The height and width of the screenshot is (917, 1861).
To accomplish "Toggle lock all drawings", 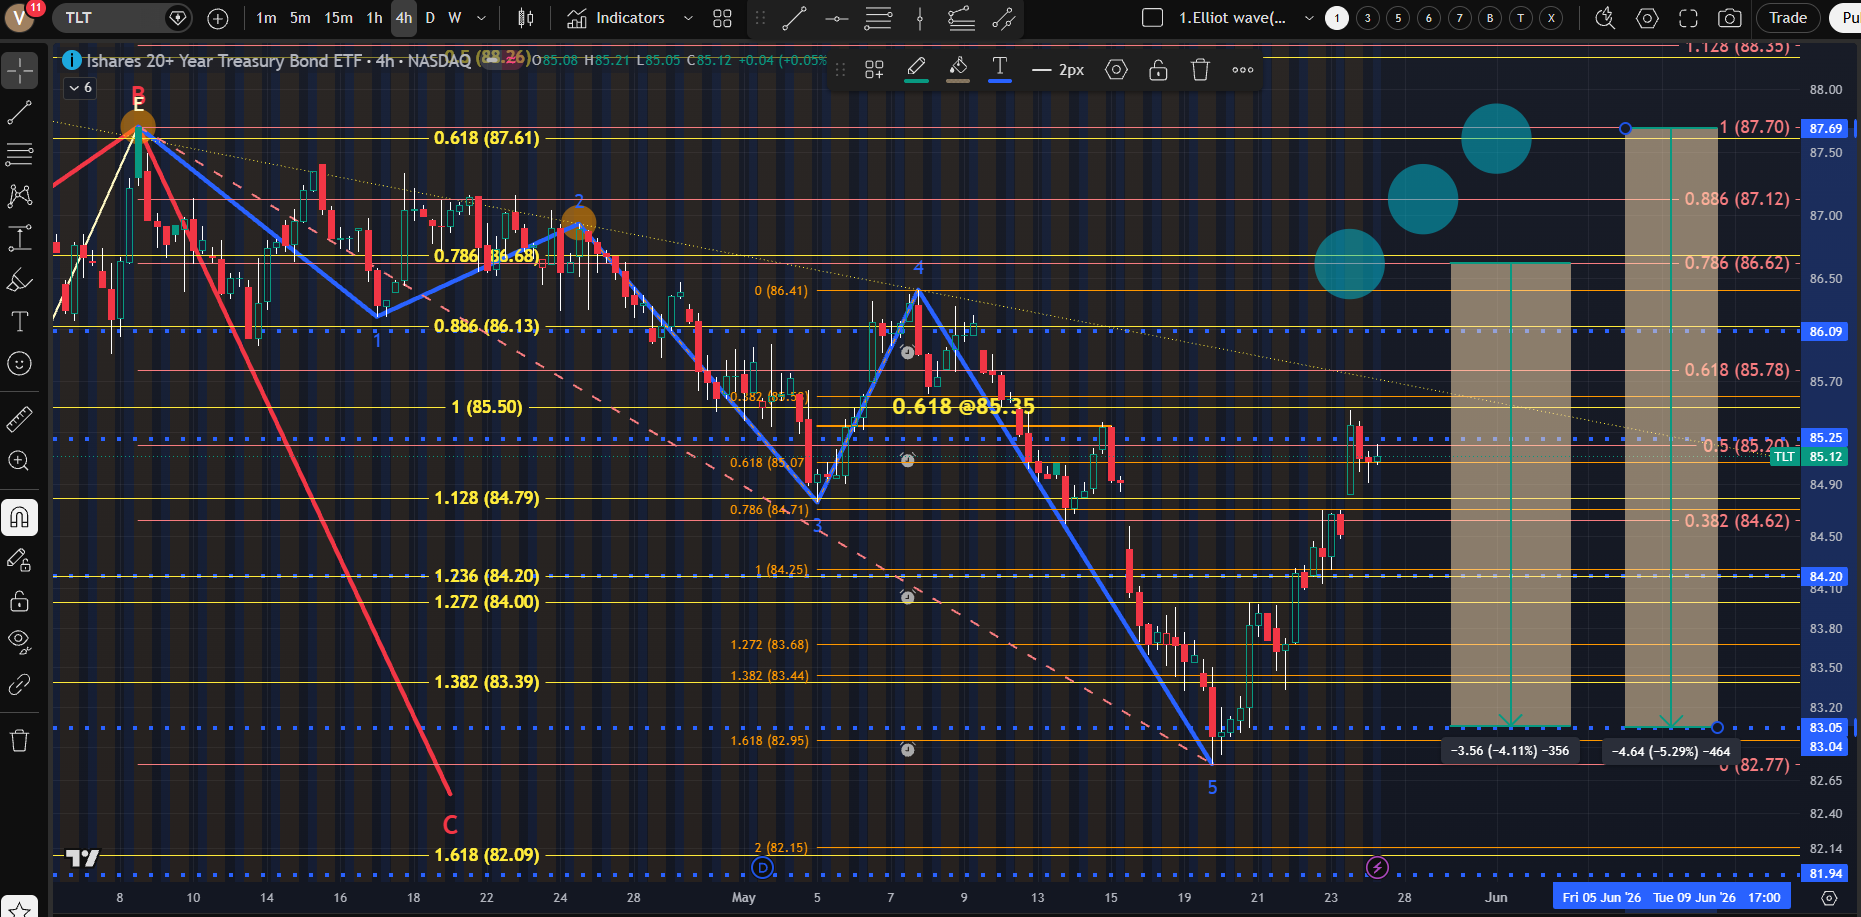I will [x=20, y=601].
